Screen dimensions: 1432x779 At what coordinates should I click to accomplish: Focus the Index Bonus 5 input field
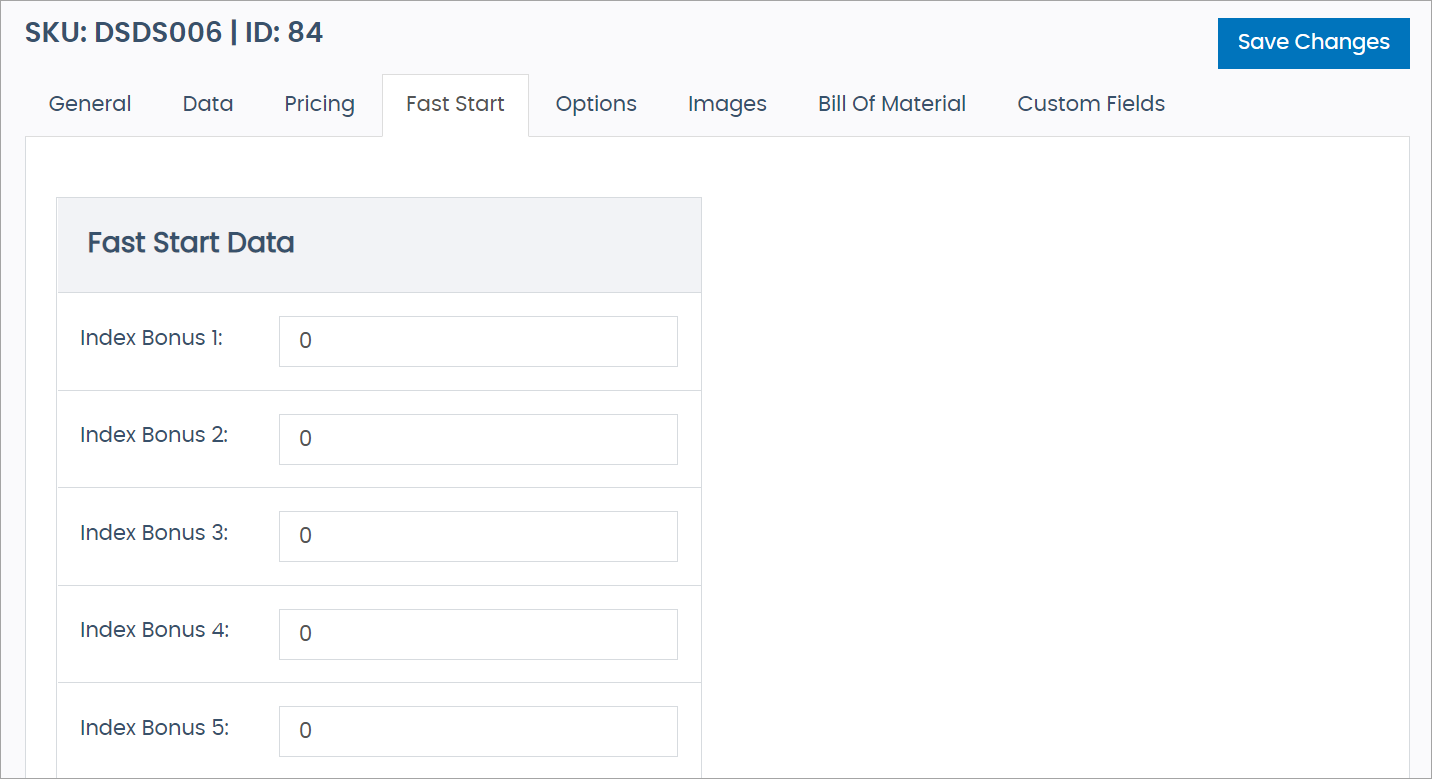(478, 731)
